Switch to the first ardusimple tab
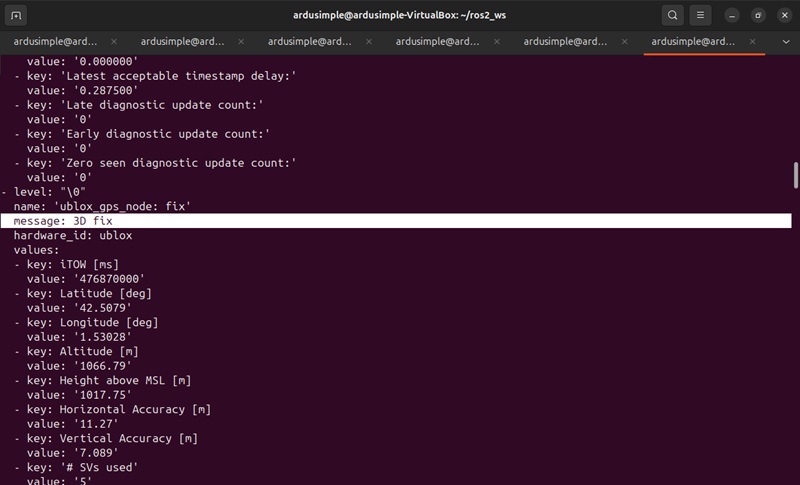The image size is (800, 485). [55, 42]
